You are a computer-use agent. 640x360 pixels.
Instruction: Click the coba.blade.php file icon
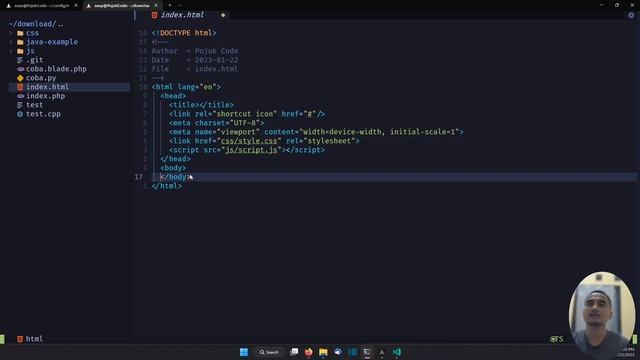[x=20, y=69]
